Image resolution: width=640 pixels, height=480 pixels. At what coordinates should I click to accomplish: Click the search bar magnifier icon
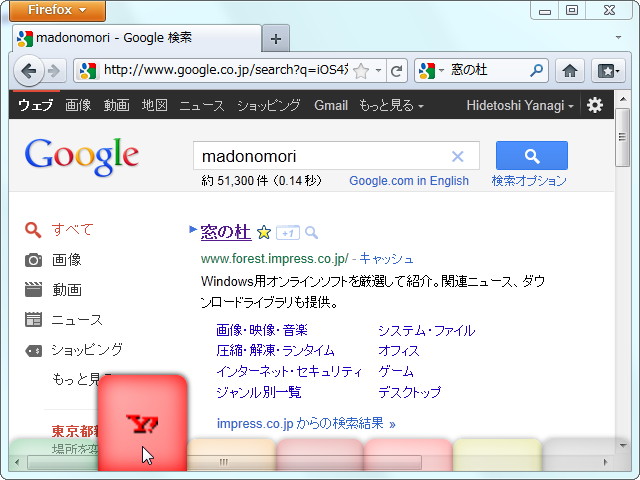536,70
